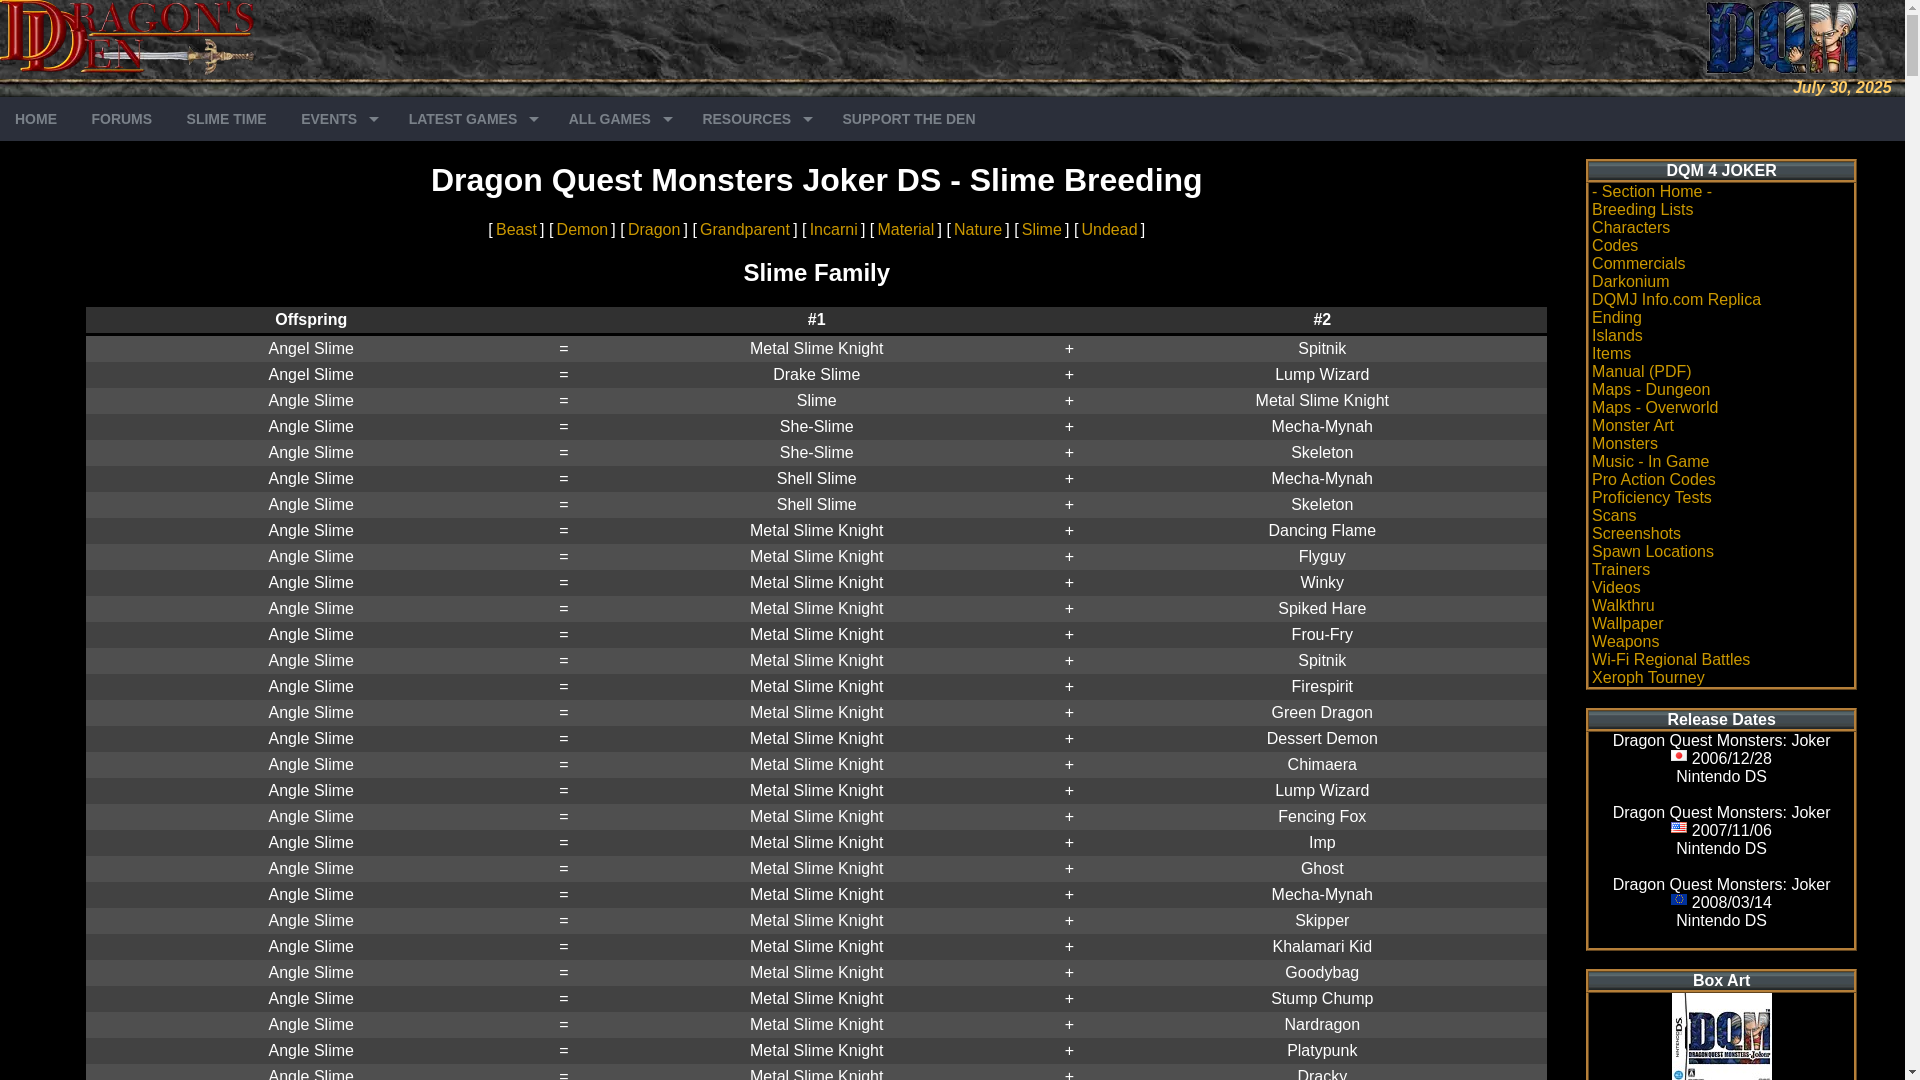Expand the EVENTS dropdown menu
Viewport: 1920px width, 1080px height.
pos(338,119)
